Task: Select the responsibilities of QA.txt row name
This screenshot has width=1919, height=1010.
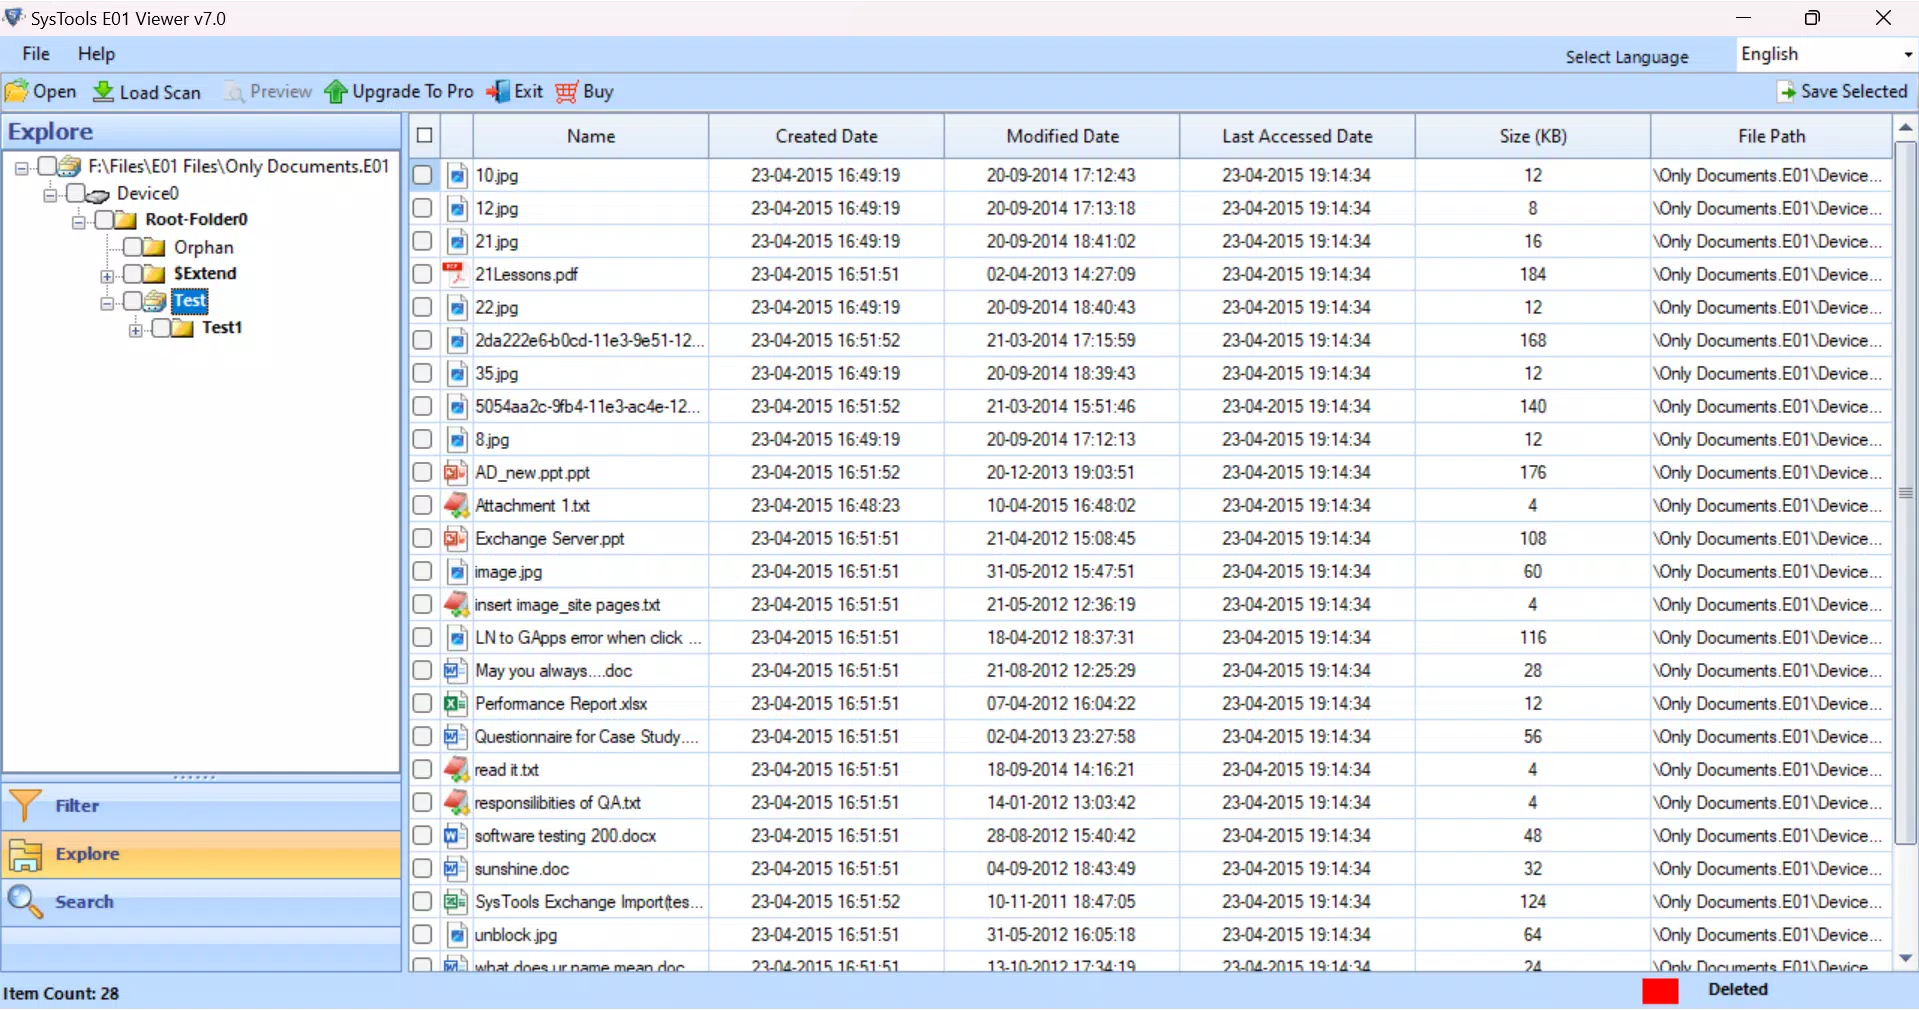Action: [558, 802]
